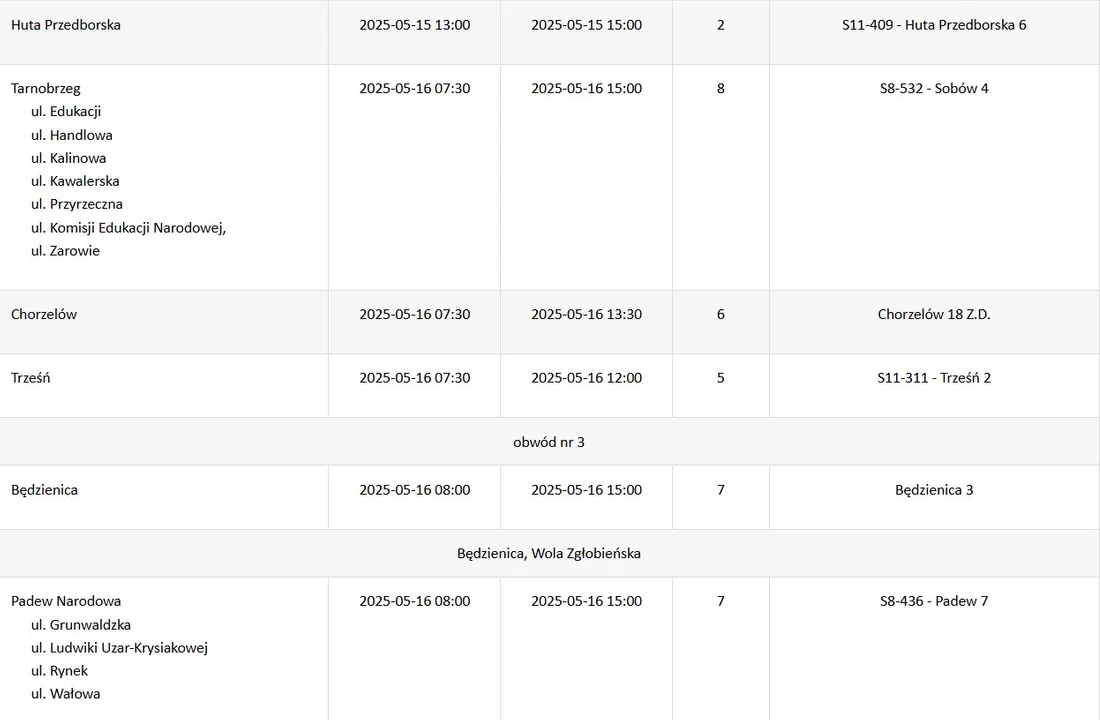The width and height of the screenshot is (1100, 720).
Task: Select station S11-311 - Trześń 2
Action: (934, 378)
